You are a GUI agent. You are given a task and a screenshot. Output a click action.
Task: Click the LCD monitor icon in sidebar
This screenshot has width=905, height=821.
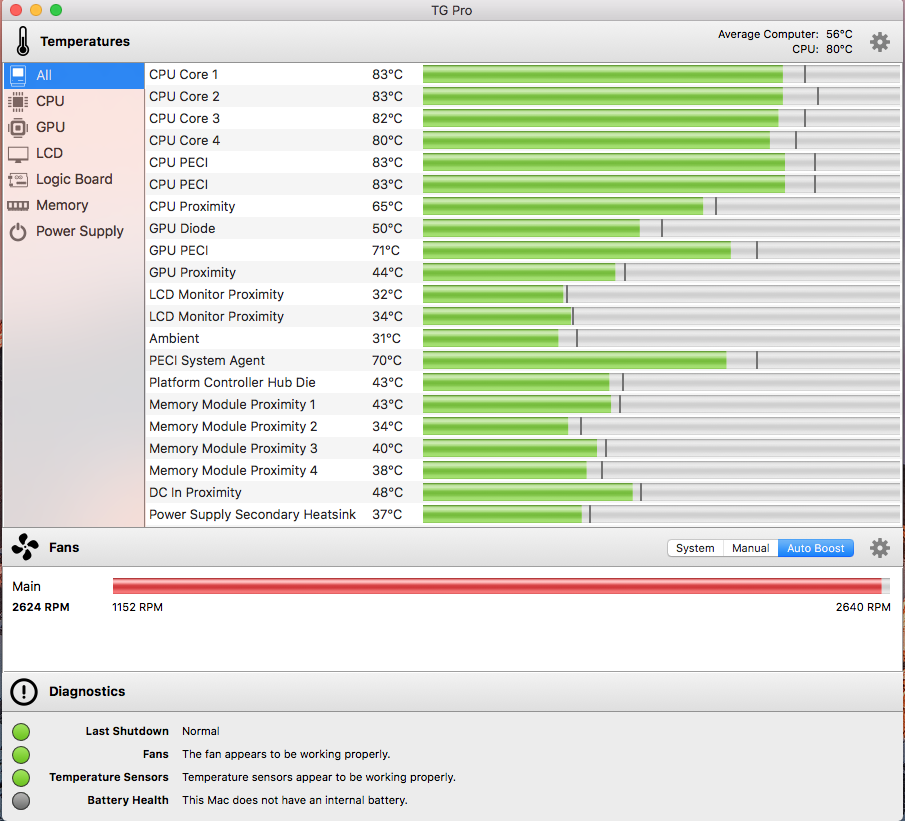(x=18, y=154)
